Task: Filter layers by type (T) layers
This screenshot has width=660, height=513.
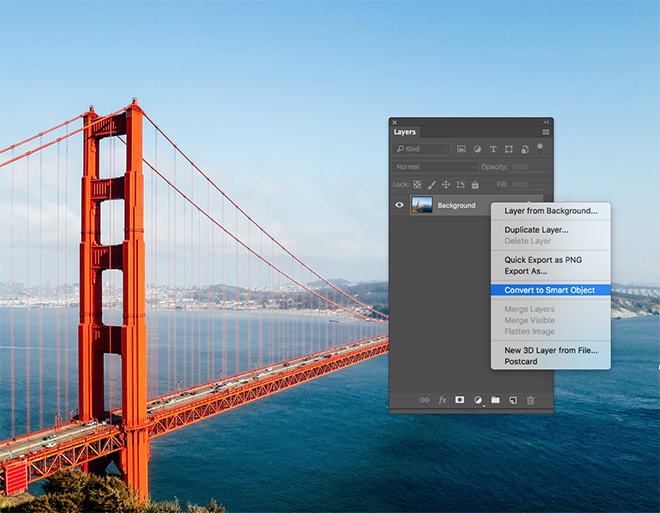Action: click(493, 149)
